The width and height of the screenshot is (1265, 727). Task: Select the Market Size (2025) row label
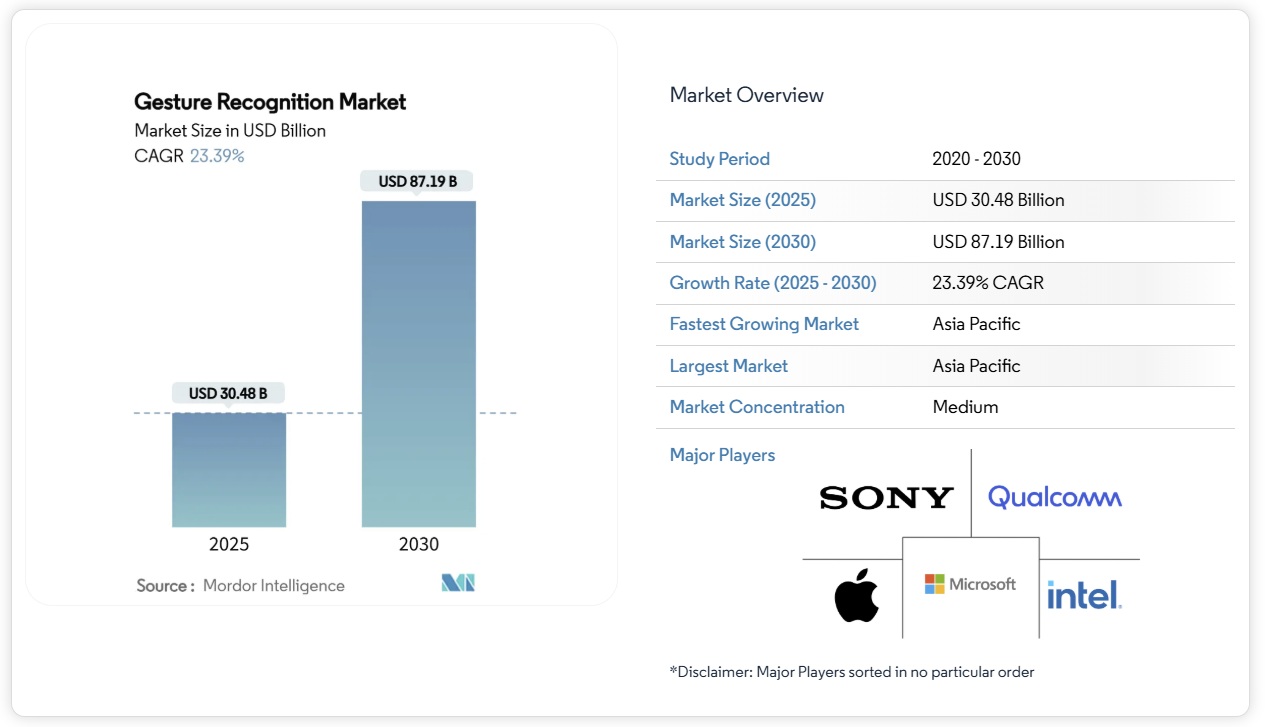point(743,200)
